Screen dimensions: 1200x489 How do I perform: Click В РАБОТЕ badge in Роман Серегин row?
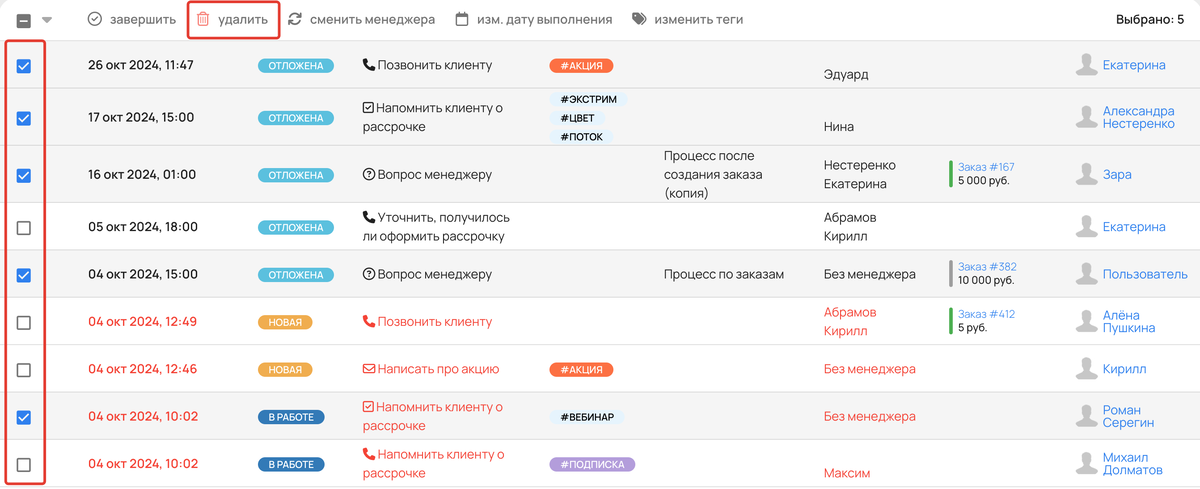pyautogui.click(x=291, y=417)
